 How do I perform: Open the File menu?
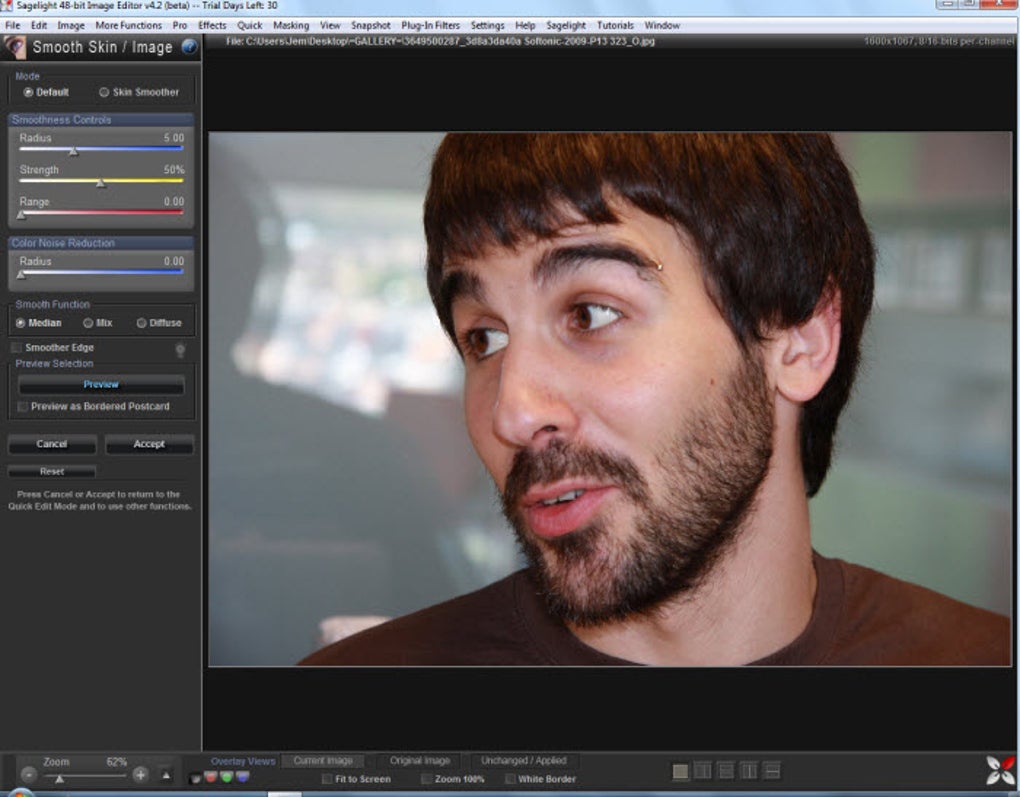12,25
